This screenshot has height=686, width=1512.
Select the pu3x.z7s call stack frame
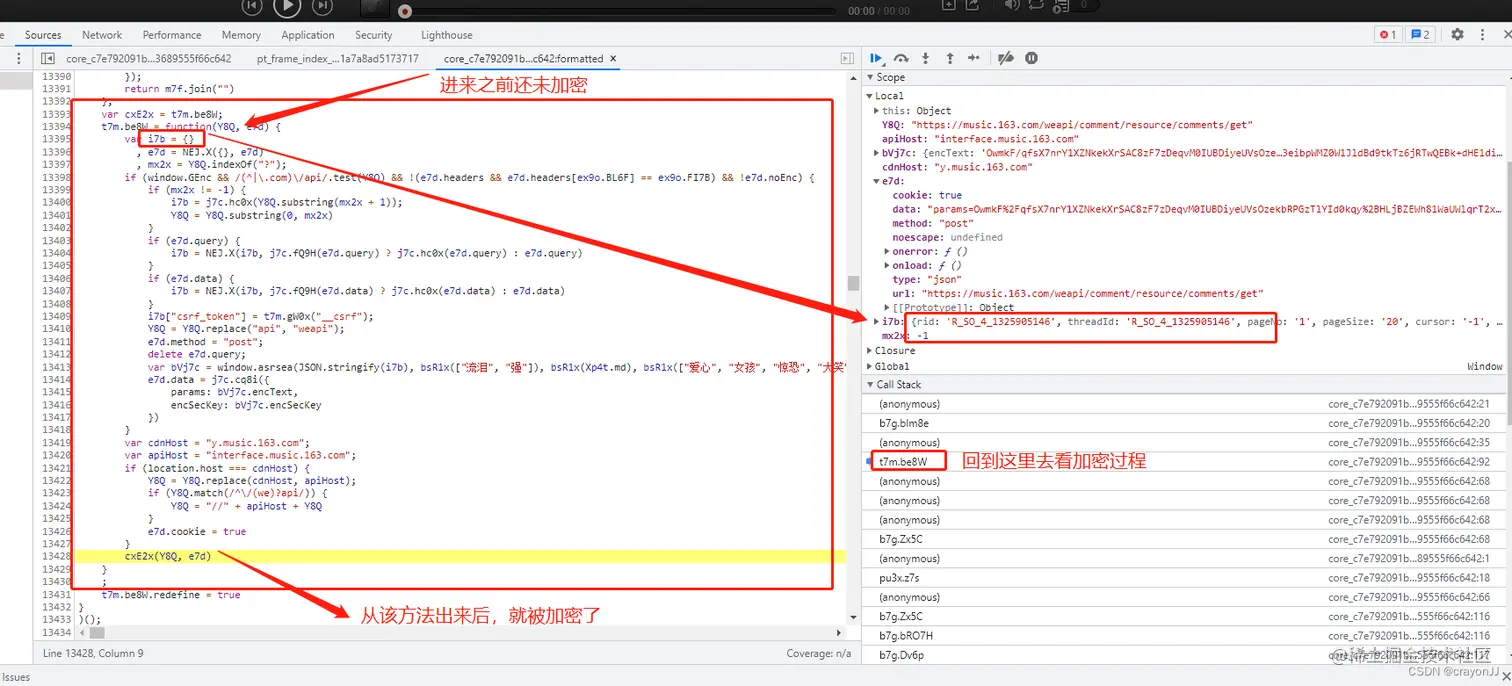[1186, 578]
